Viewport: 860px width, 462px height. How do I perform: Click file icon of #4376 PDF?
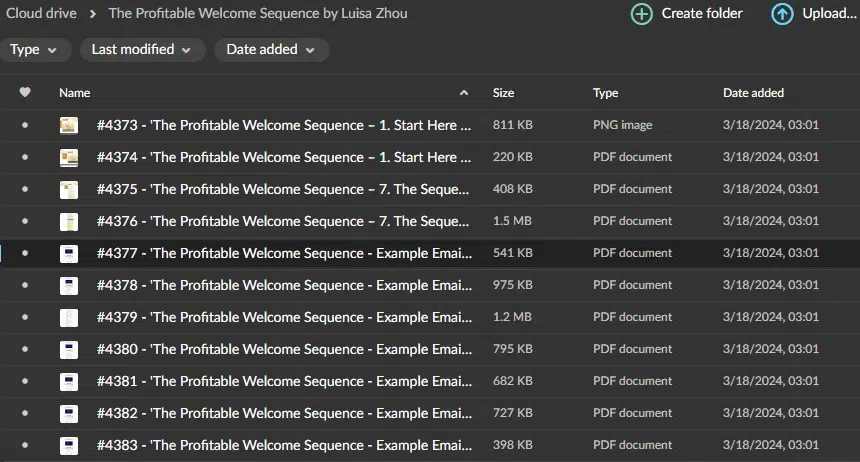click(x=69, y=222)
